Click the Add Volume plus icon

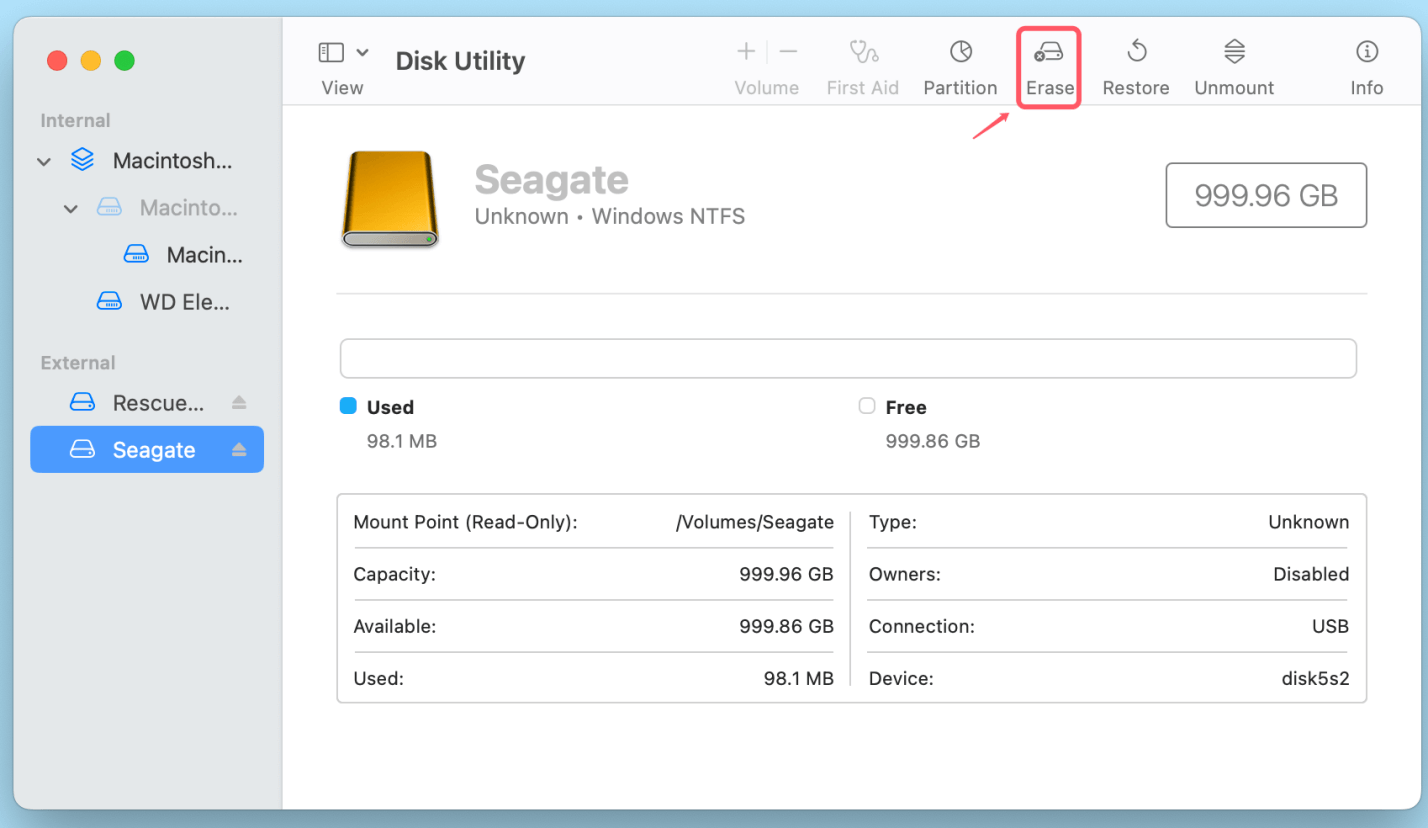pyautogui.click(x=746, y=50)
